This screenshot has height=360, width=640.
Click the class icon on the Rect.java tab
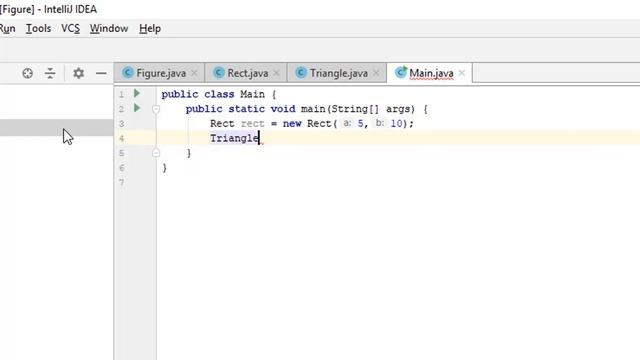(219, 73)
